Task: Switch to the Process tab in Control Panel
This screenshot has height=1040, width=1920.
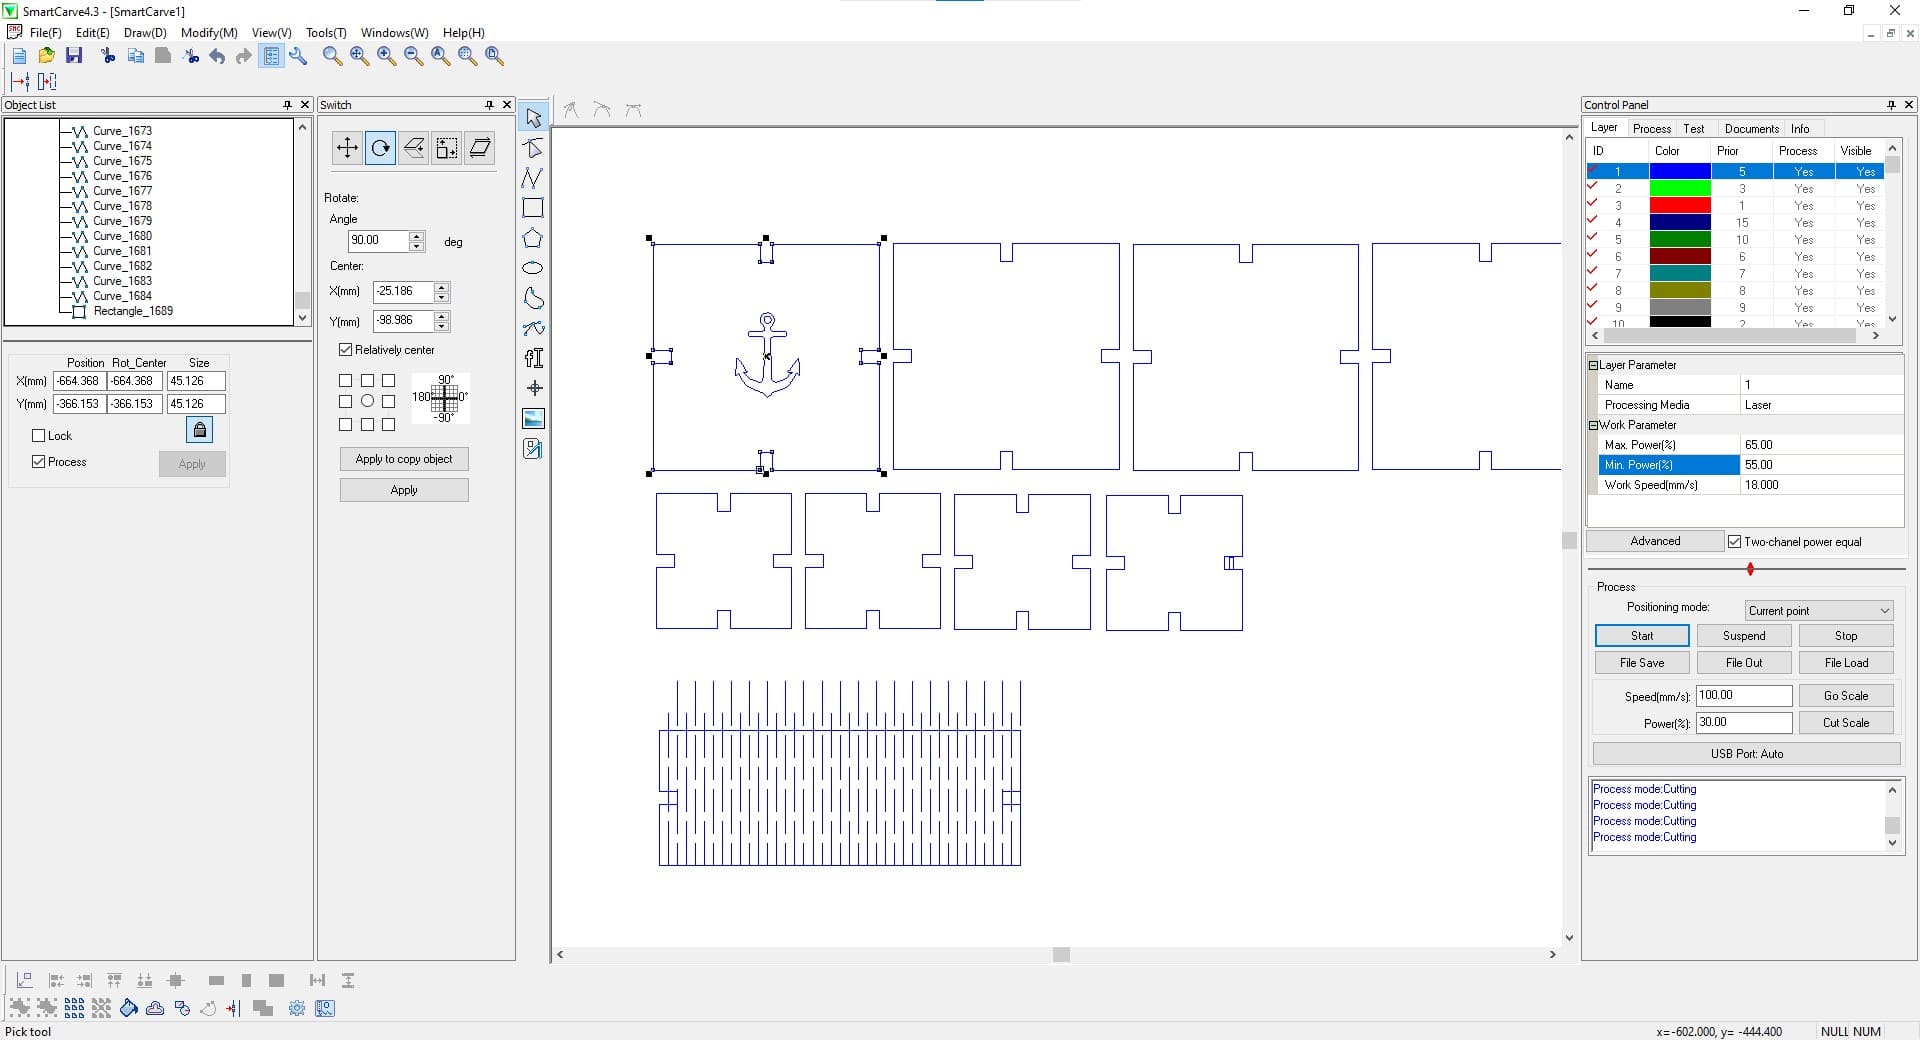Action: (x=1652, y=128)
